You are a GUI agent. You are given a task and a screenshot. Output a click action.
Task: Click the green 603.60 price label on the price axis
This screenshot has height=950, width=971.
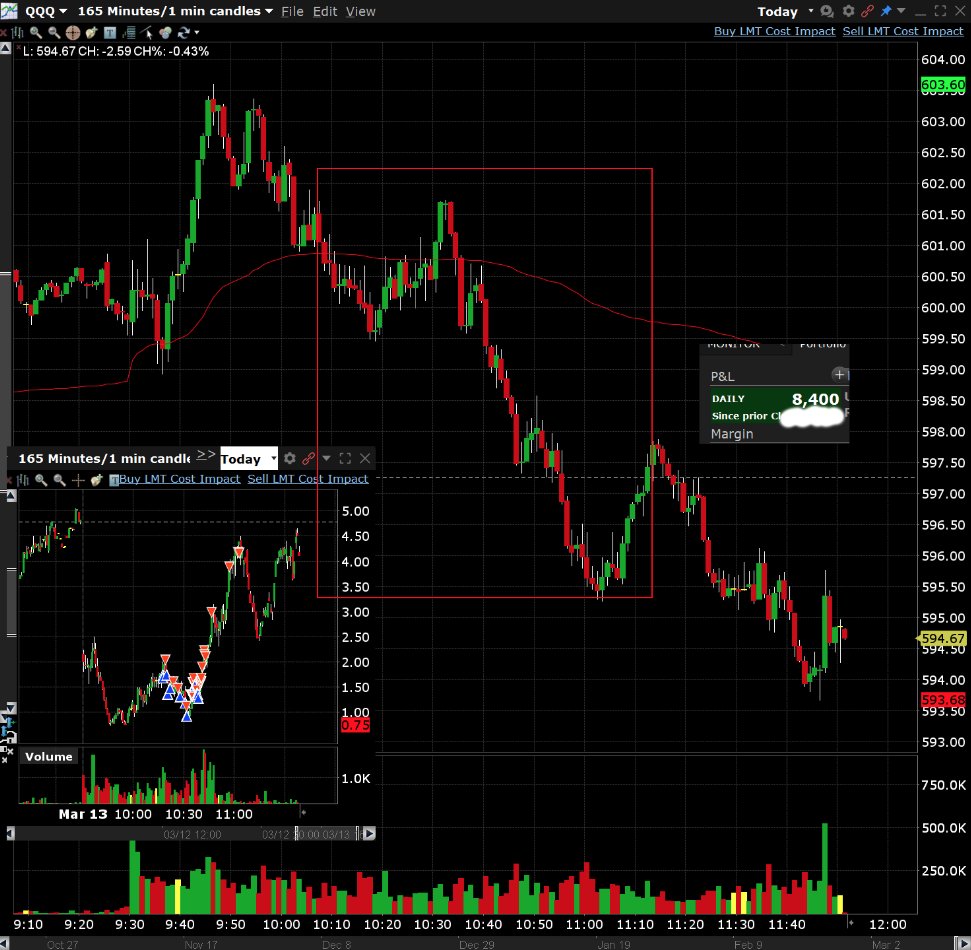click(x=943, y=84)
